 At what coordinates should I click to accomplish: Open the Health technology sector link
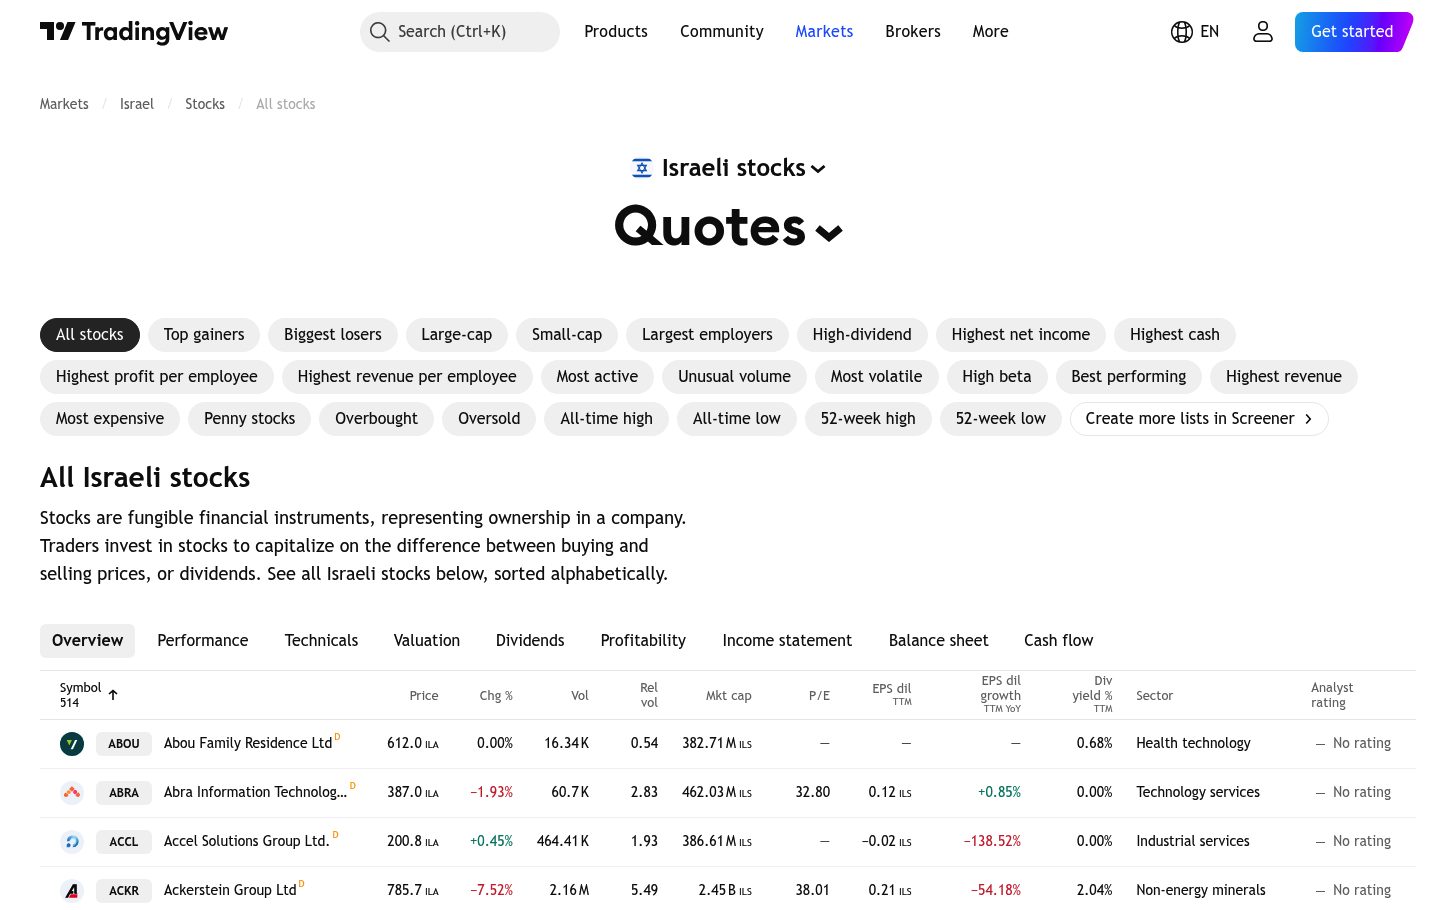(1193, 743)
